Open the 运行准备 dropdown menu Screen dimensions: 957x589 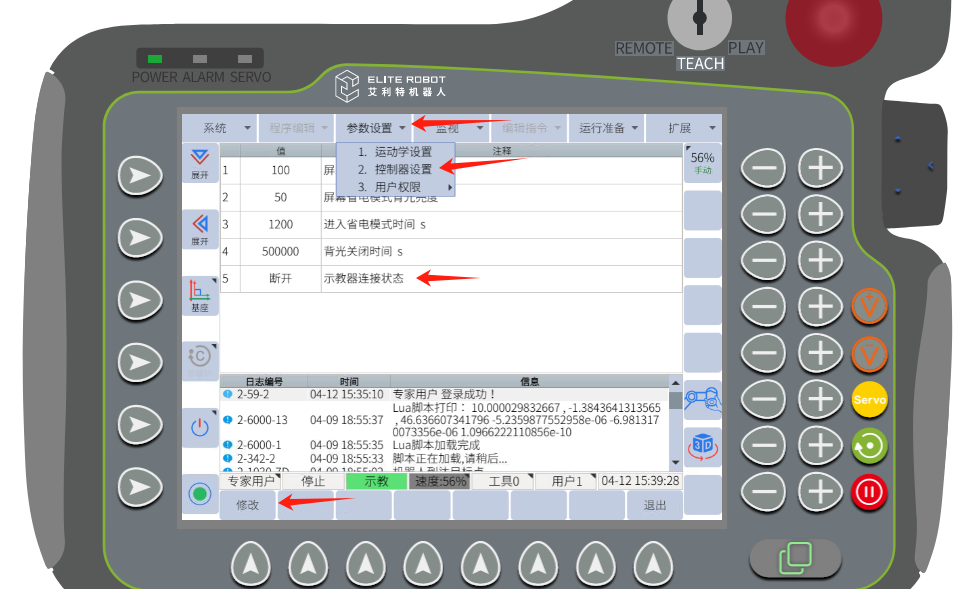(608, 128)
